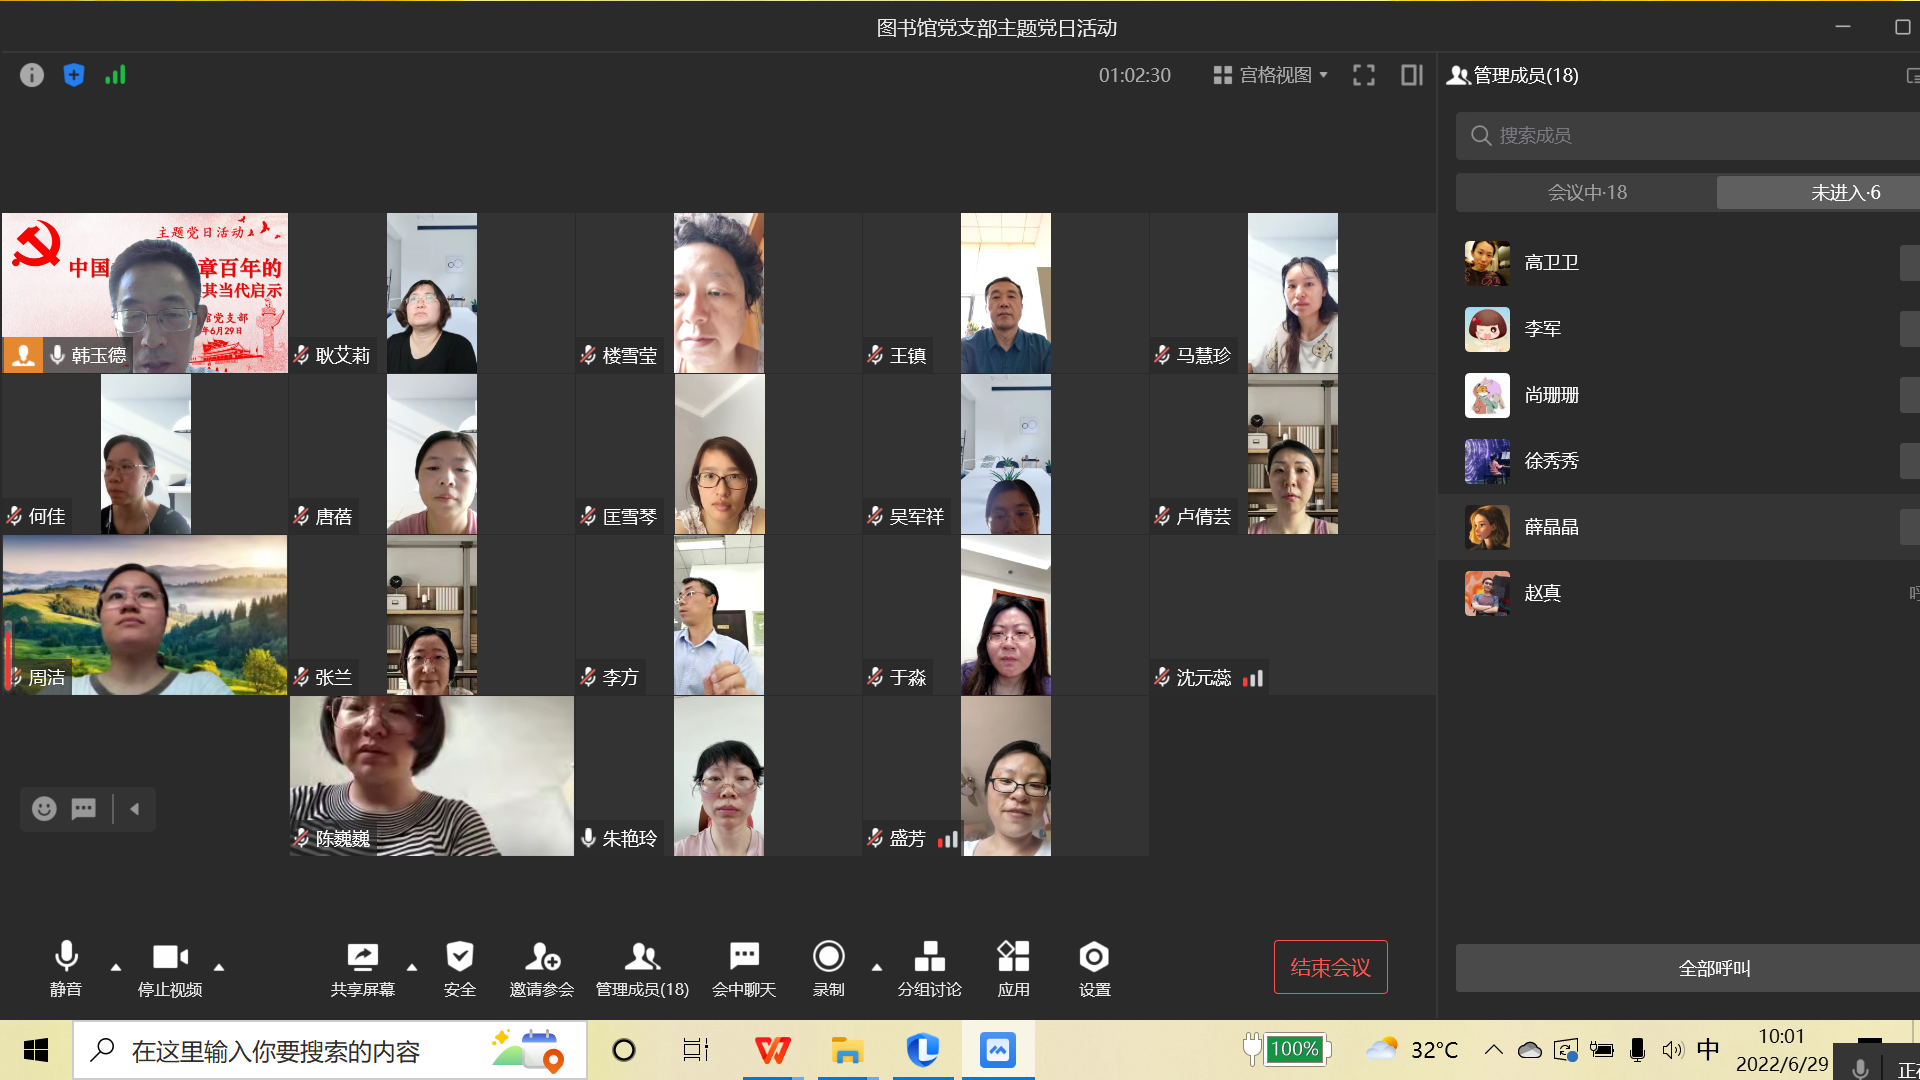Toggle the side panel layout icon
The height and width of the screenshot is (1080, 1920).
(x=1411, y=75)
